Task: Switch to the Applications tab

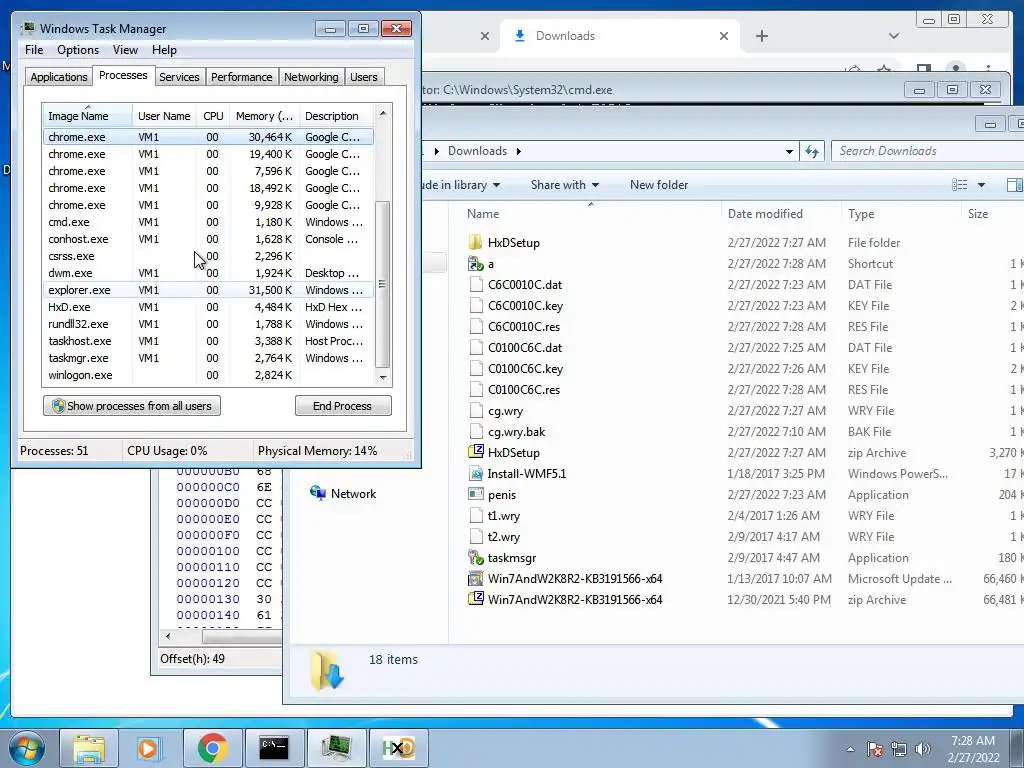Action: click(58, 77)
